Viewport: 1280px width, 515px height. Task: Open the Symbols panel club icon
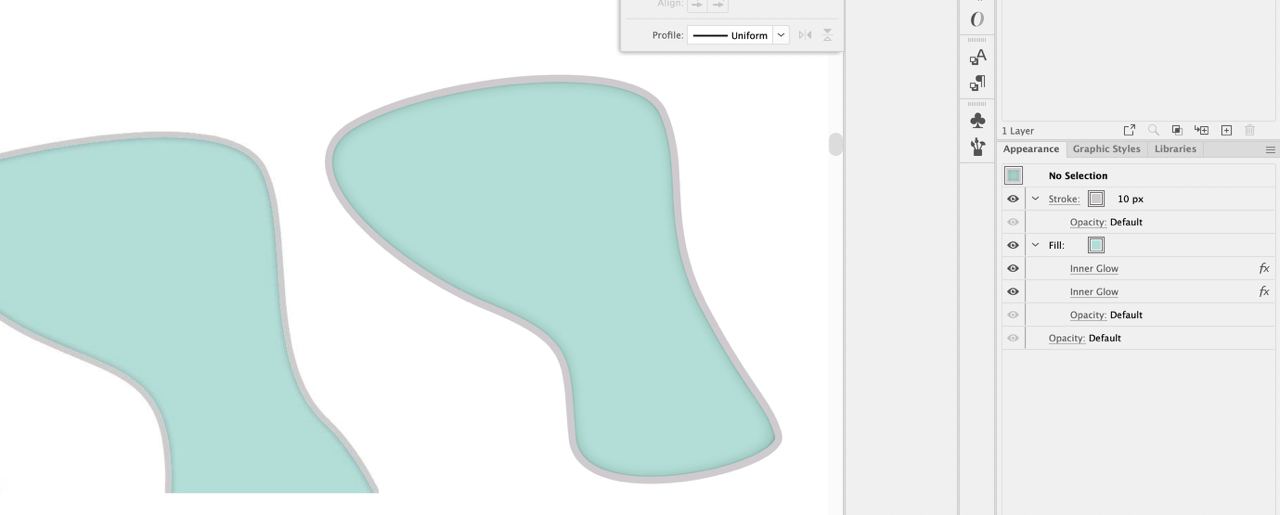(x=978, y=121)
